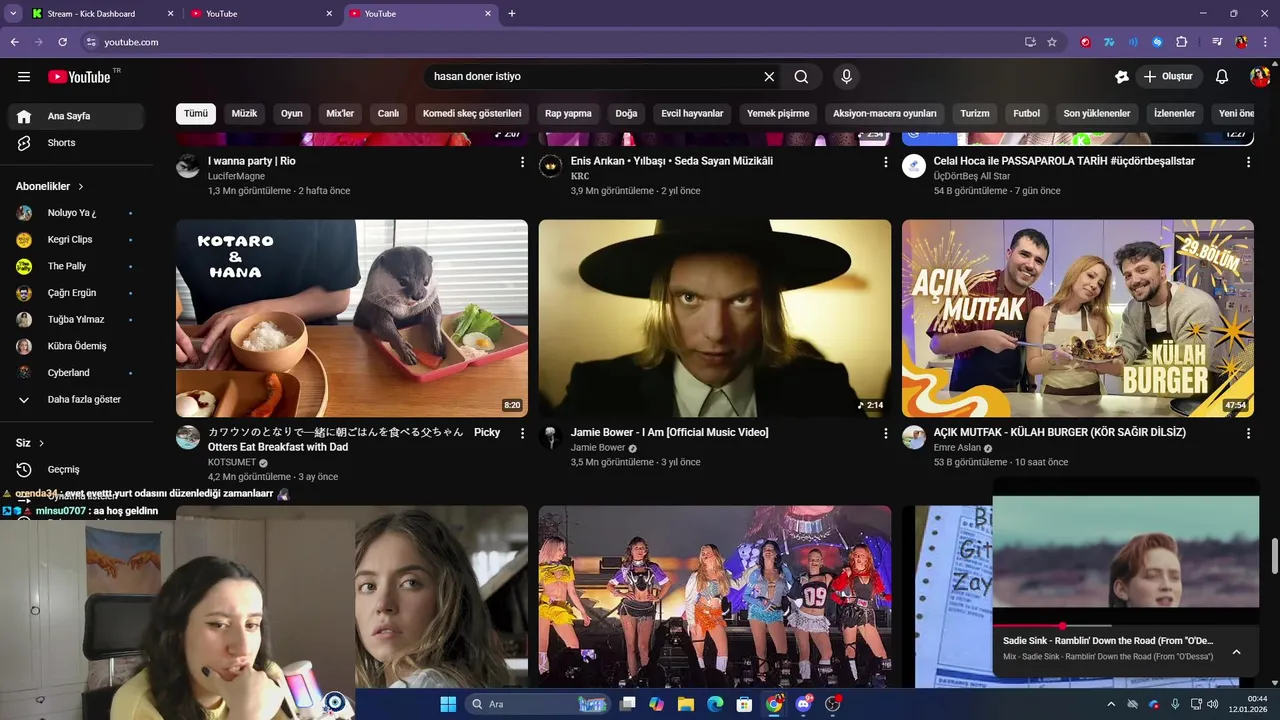Expand Daha fazla göster in subscriptions
1280x720 pixels.
pyautogui.click(x=76, y=399)
